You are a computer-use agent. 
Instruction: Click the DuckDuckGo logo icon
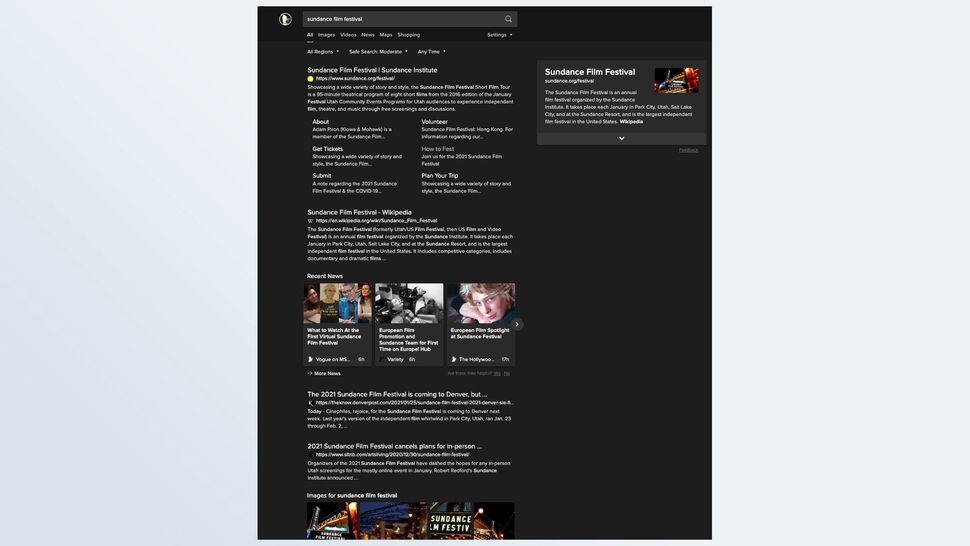(x=285, y=19)
